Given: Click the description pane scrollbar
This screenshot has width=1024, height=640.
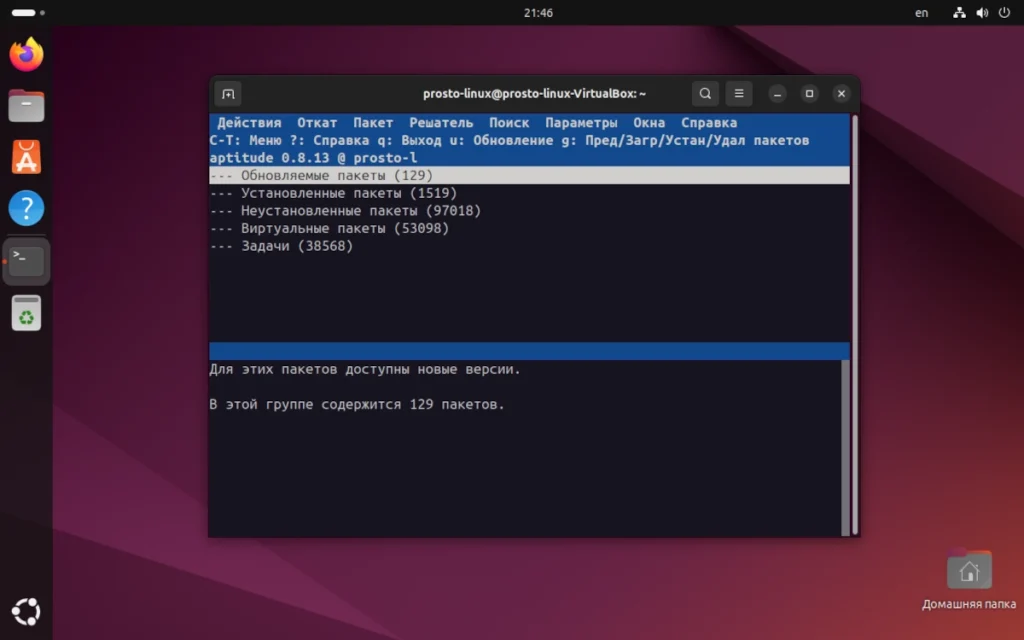Looking at the screenshot, I should coord(846,447).
